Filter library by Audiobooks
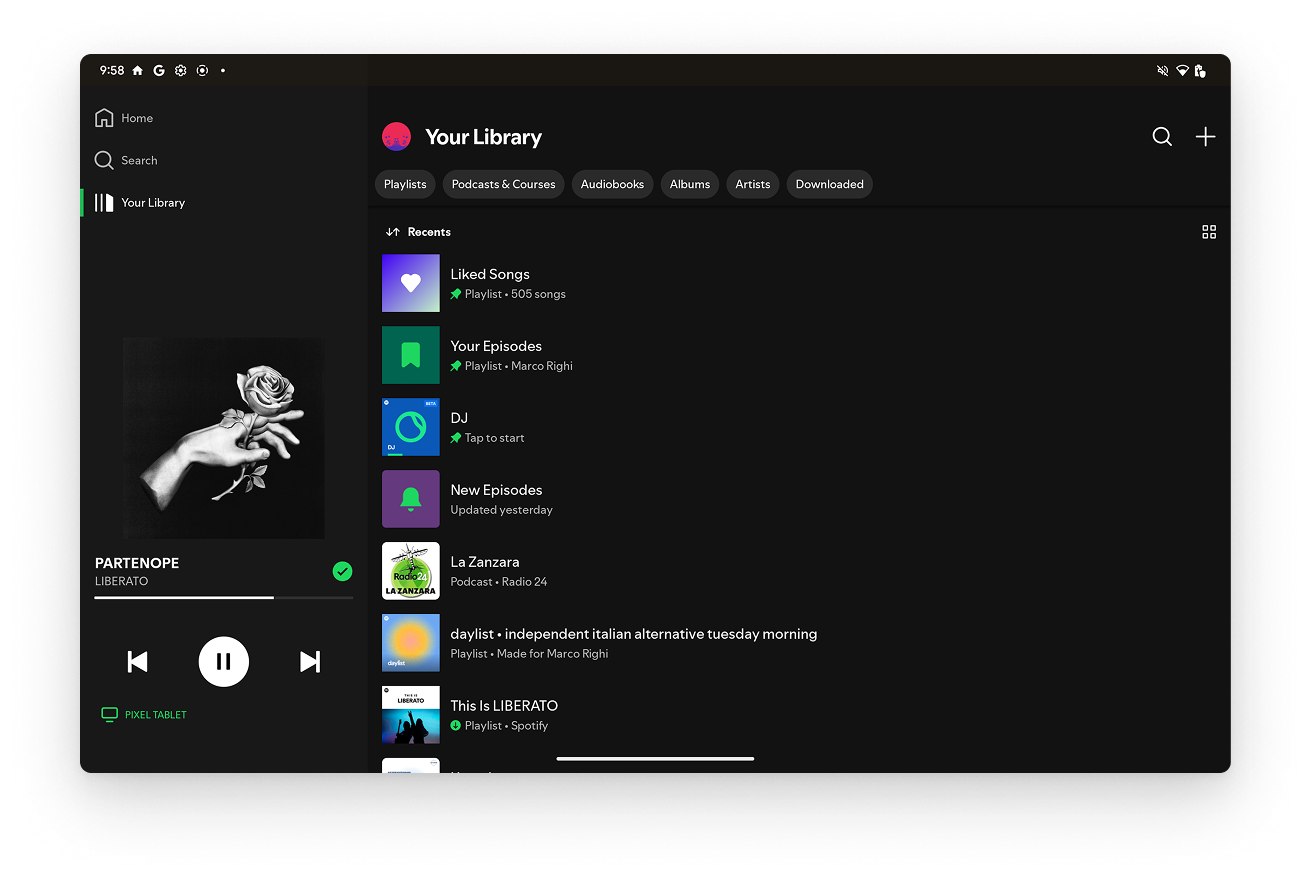Screen dimensions: 1311x879 [612, 184]
